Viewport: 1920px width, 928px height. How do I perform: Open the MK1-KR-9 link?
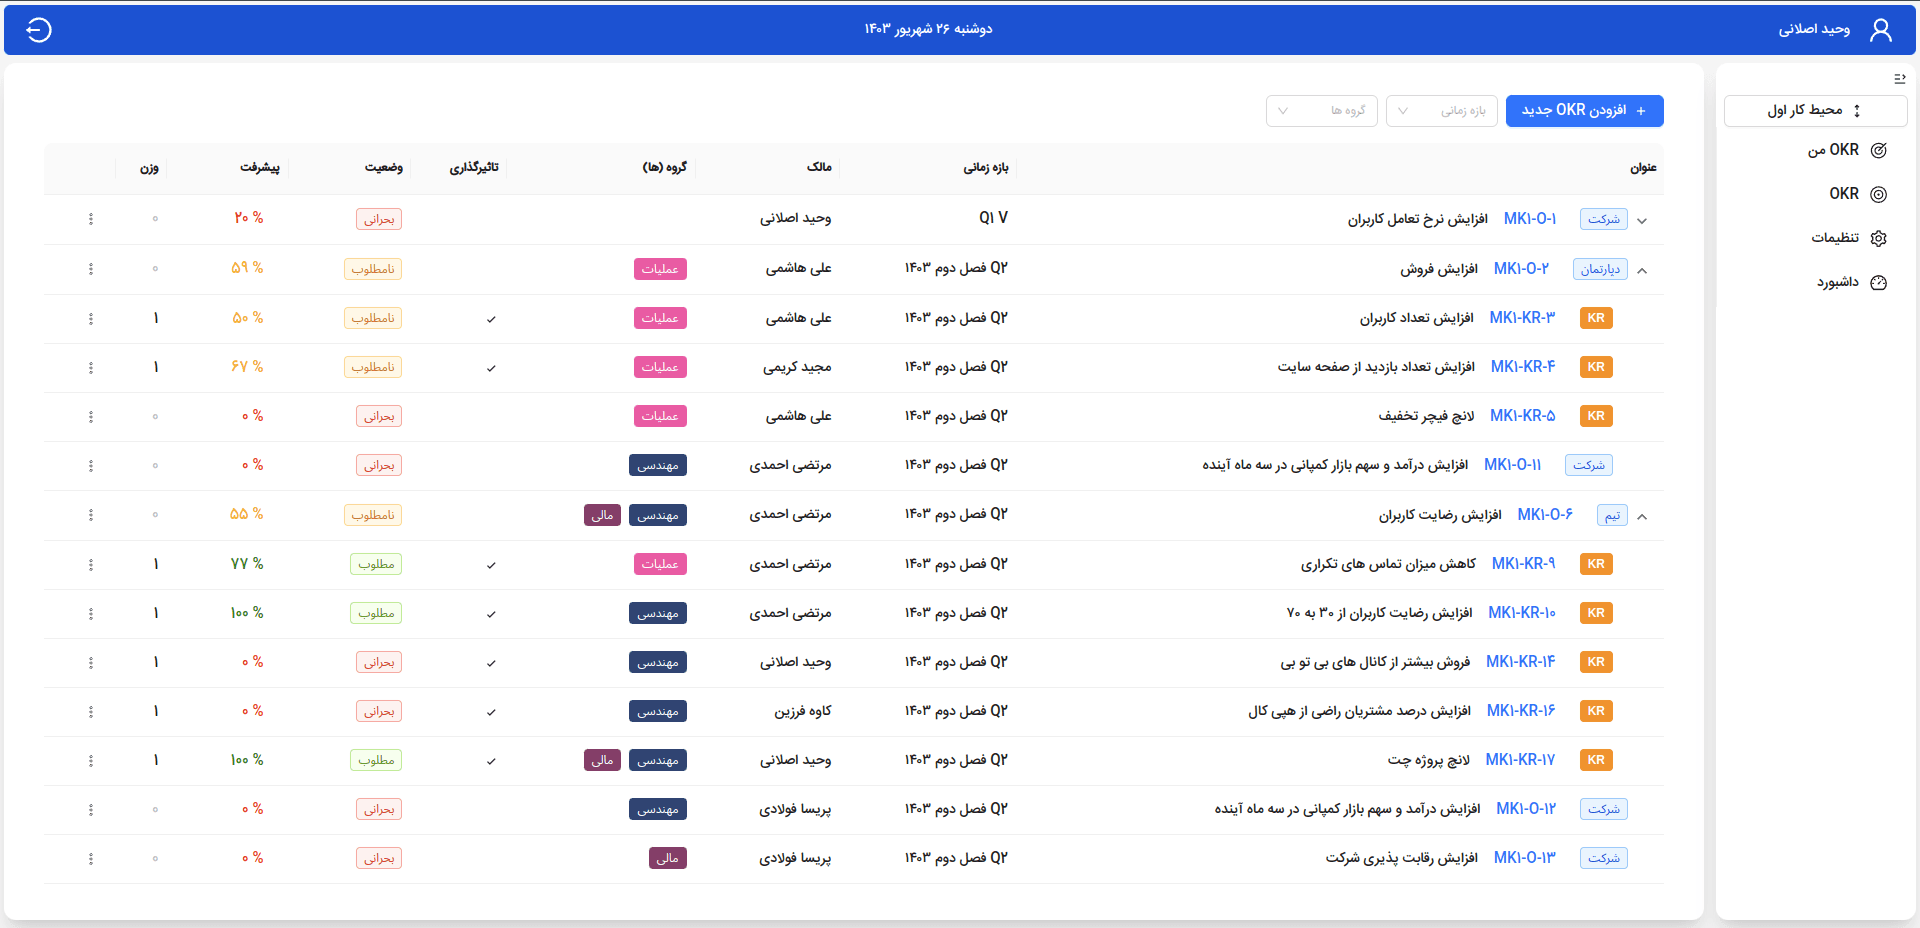(x=1523, y=564)
